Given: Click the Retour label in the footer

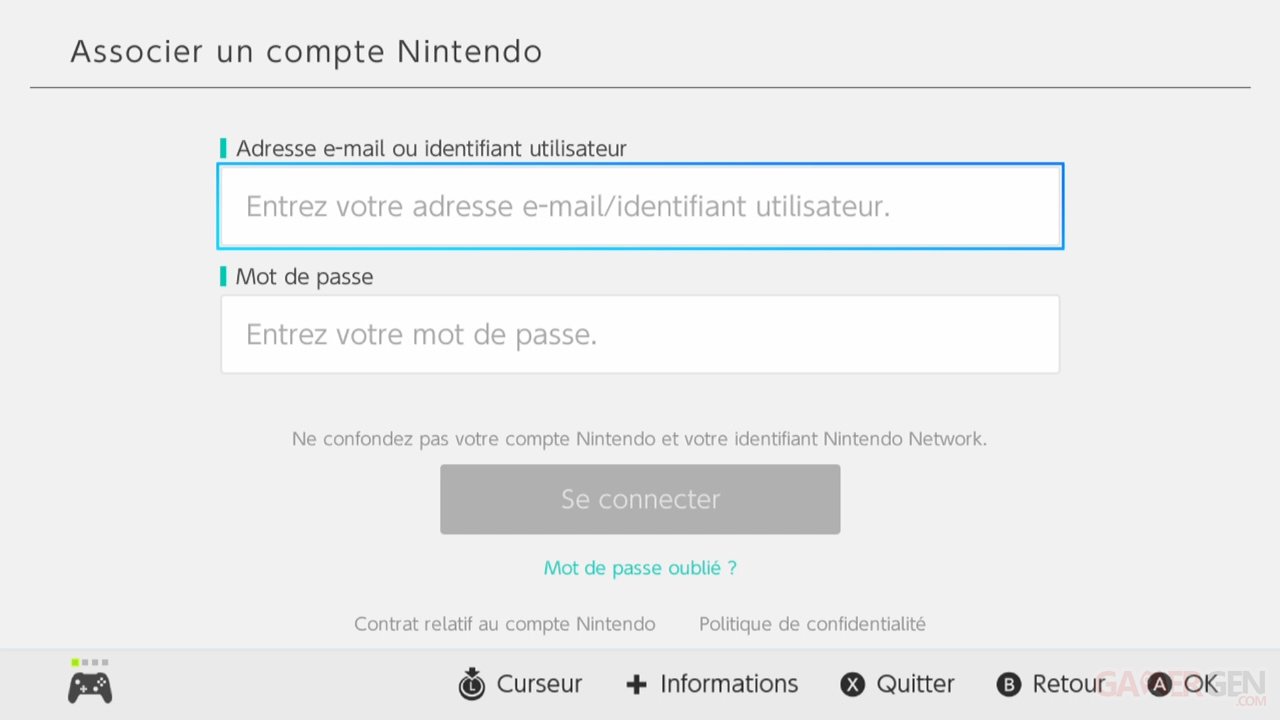Looking at the screenshot, I should click(x=1068, y=684).
